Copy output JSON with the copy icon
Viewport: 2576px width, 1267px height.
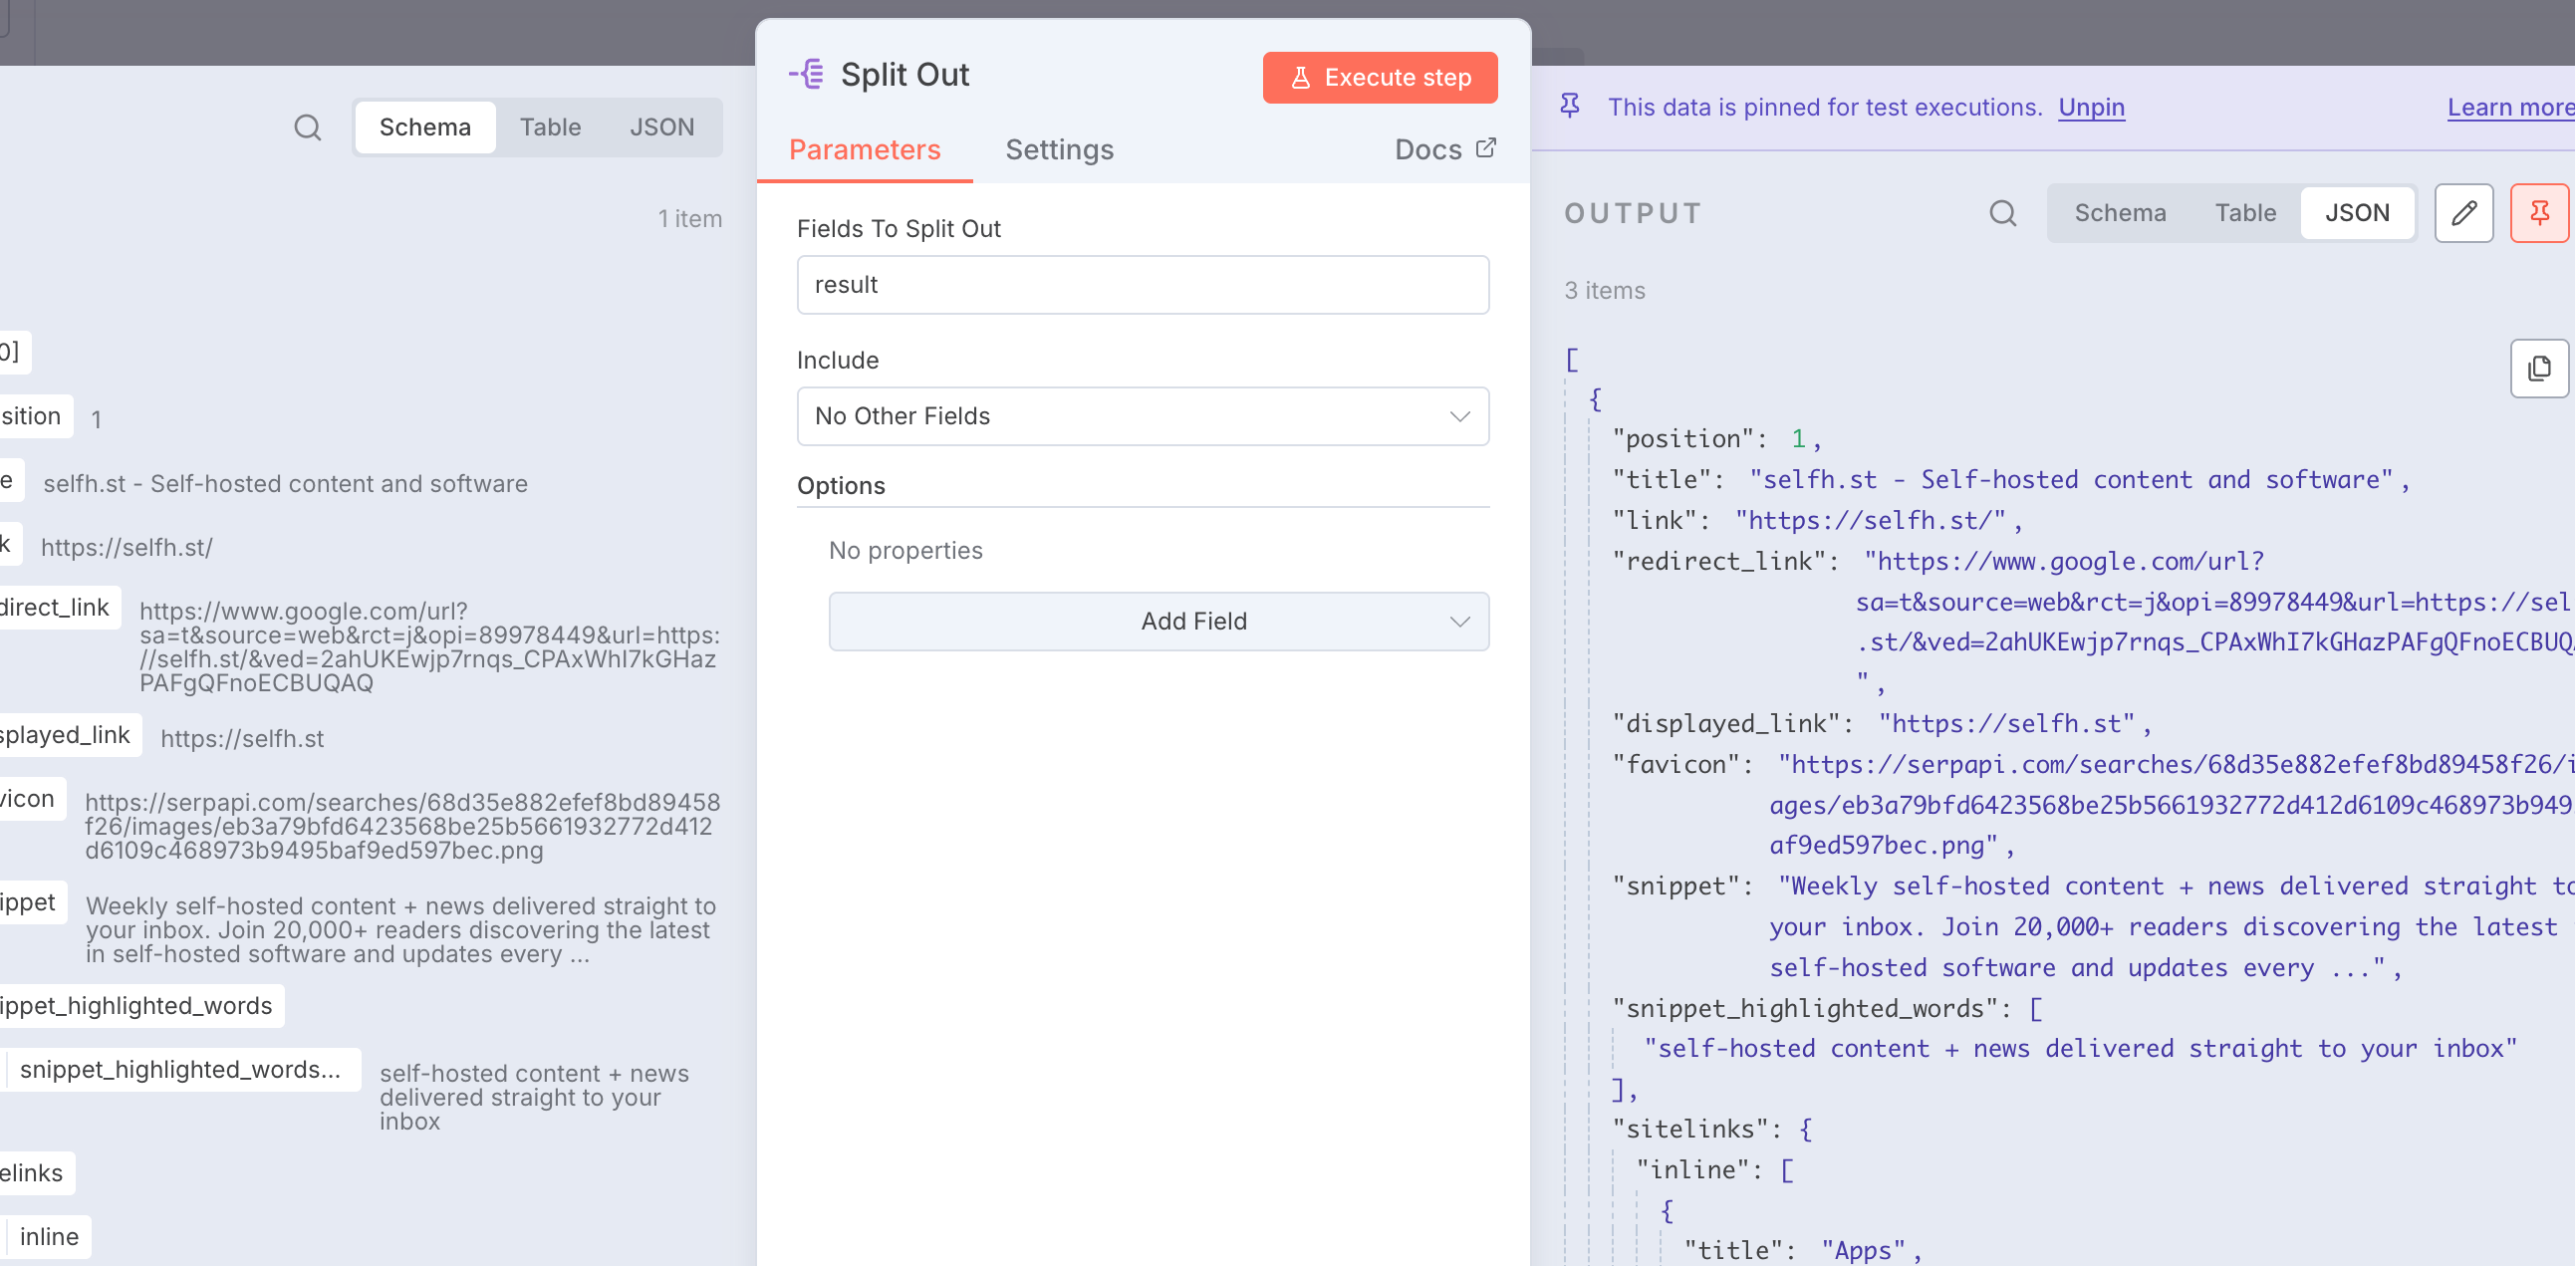(x=2539, y=369)
